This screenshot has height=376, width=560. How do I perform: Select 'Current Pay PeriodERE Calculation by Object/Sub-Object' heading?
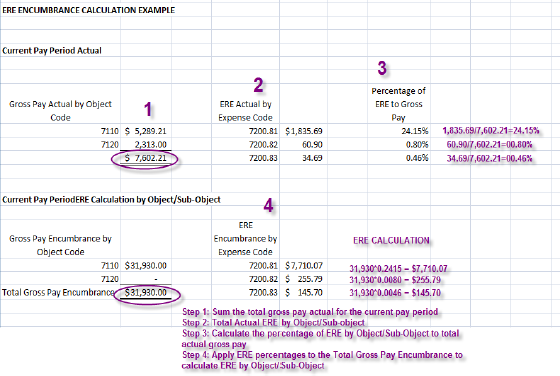[x=111, y=200]
